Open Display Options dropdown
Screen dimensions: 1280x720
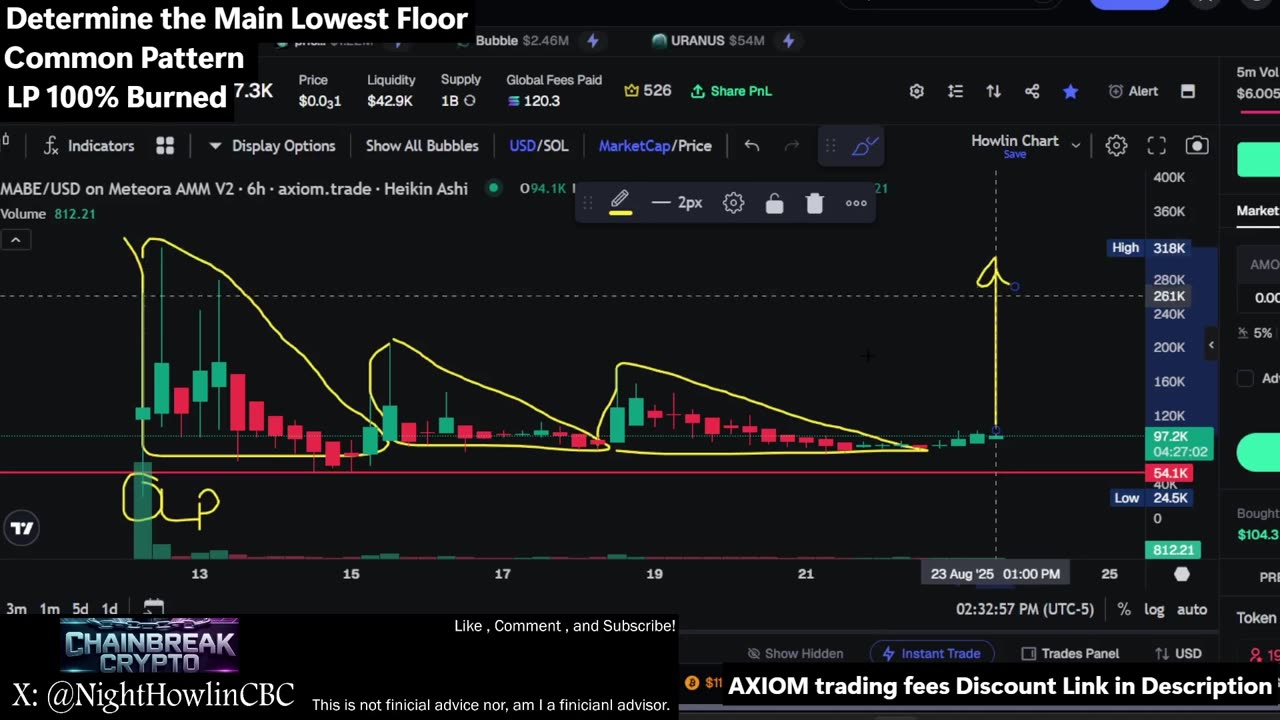point(272,146)
